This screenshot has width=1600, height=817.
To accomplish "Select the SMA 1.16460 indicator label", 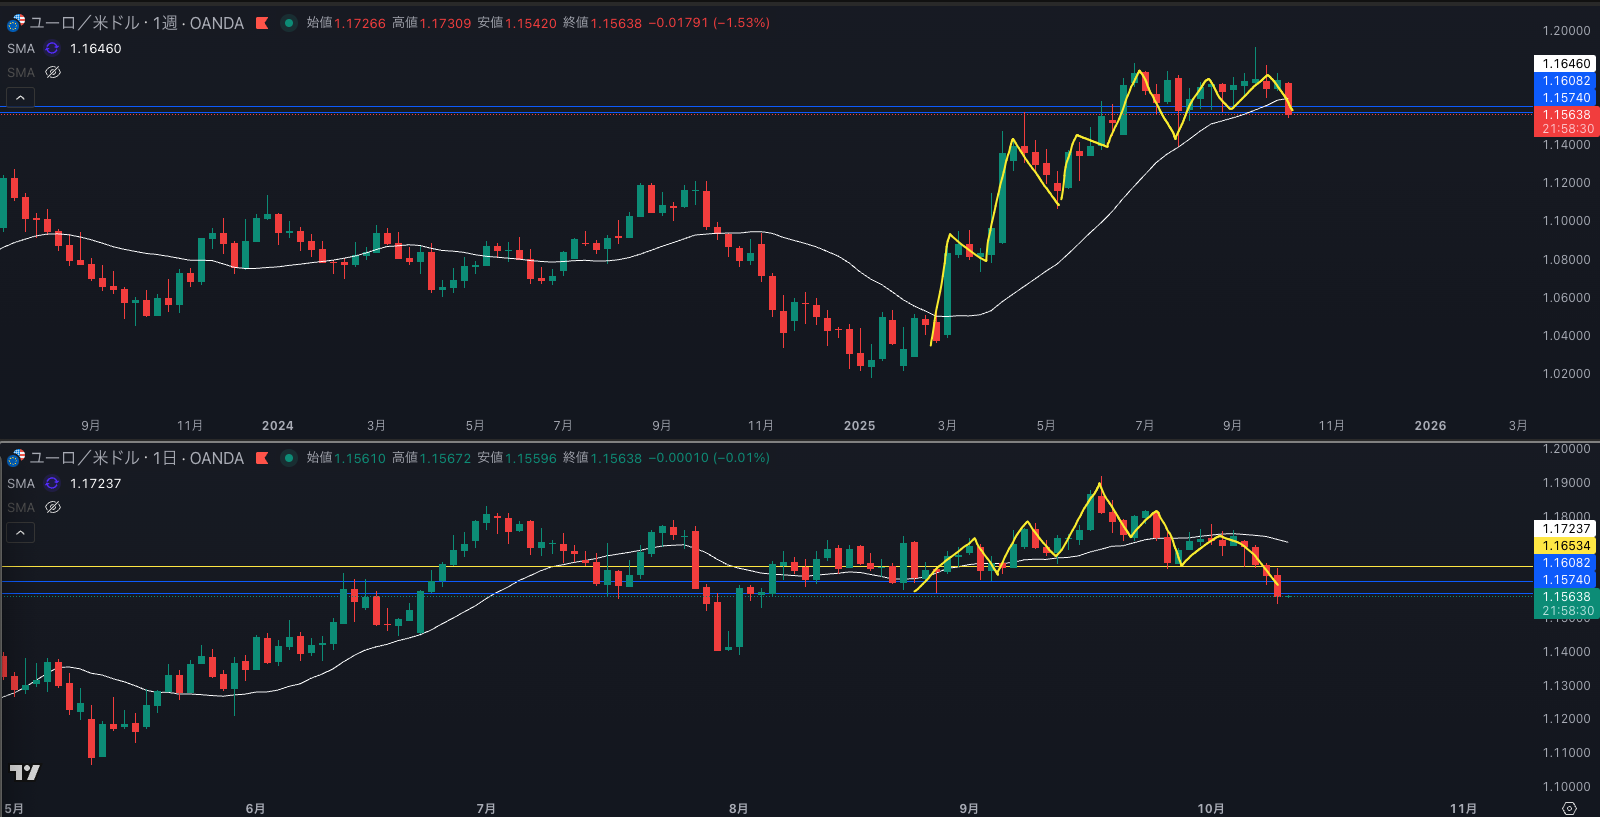I will click(95, 48).
